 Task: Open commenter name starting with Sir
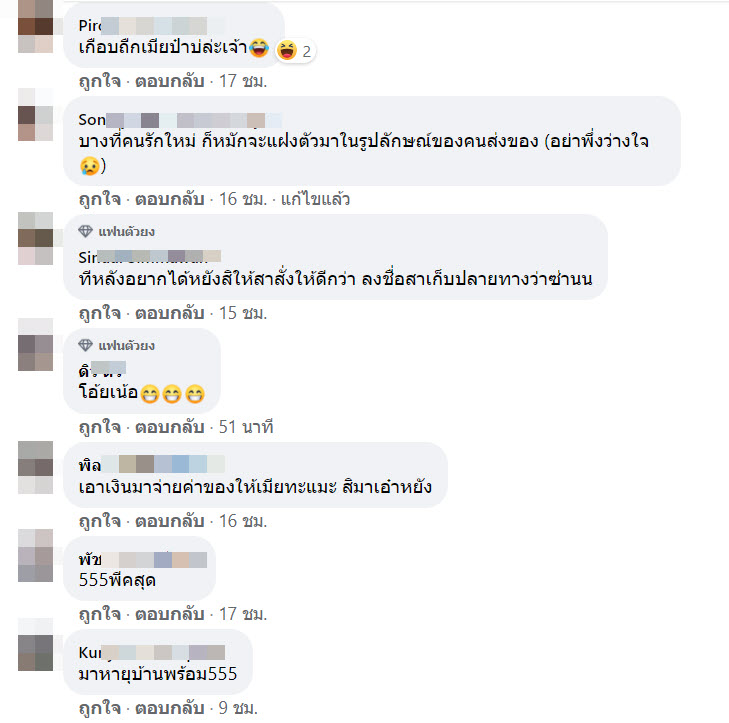[150, 257]
